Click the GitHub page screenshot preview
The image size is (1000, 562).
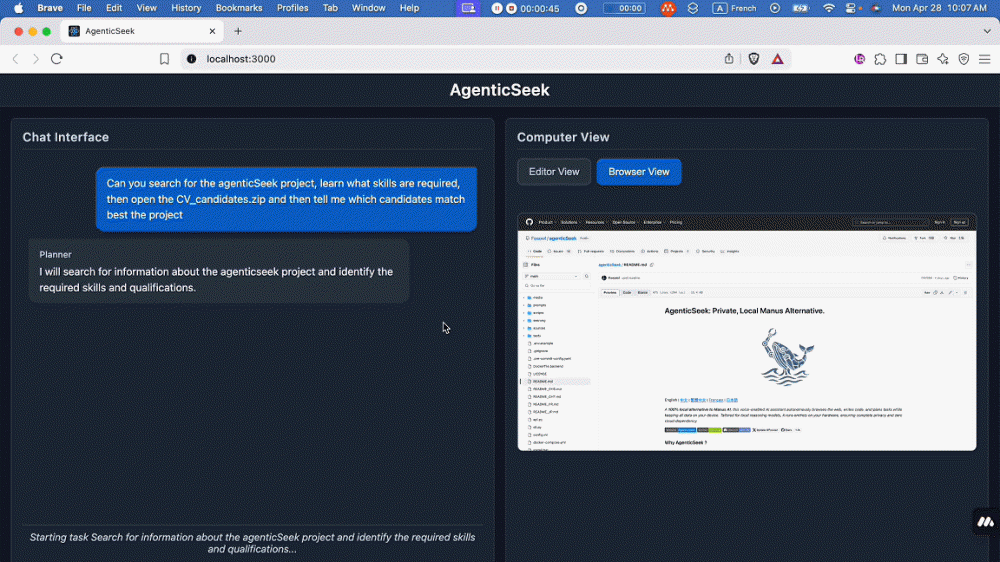(x=746, y=331)
